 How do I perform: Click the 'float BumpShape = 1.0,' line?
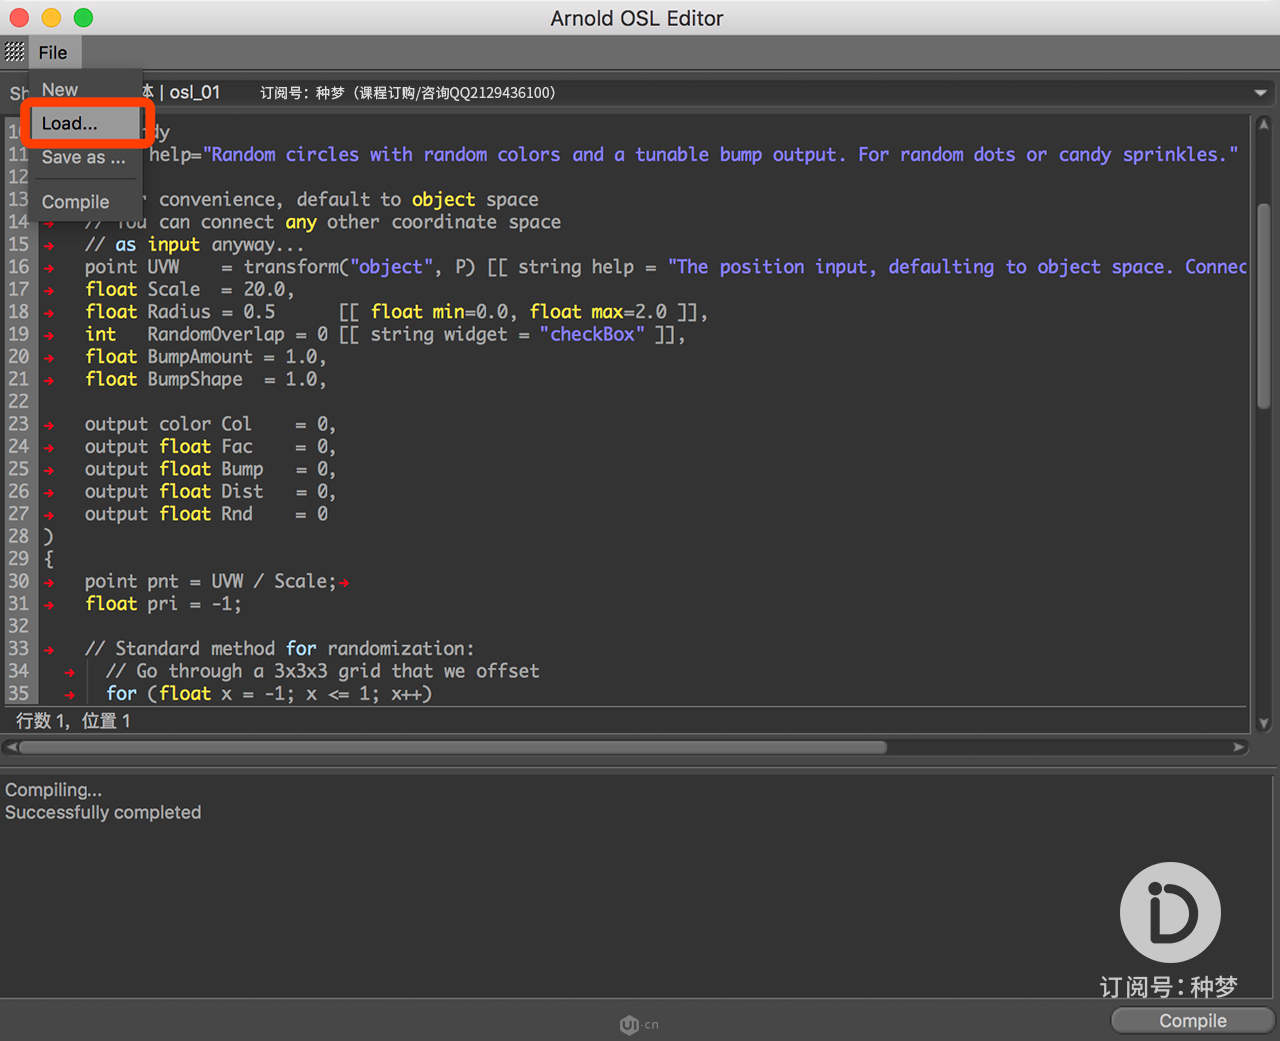[206, 380]
